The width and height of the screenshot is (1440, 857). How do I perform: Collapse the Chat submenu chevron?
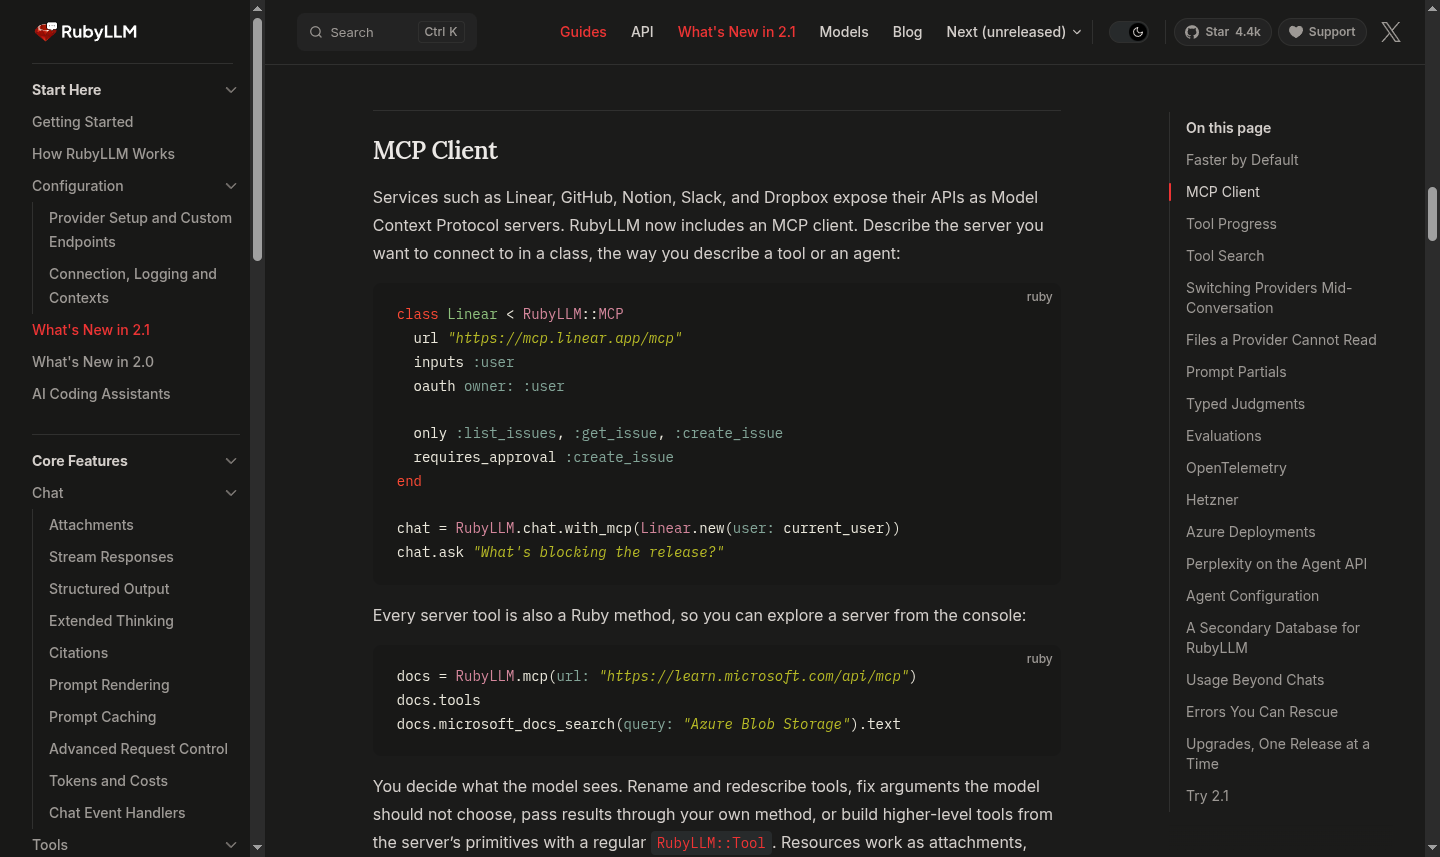point(231,493)
